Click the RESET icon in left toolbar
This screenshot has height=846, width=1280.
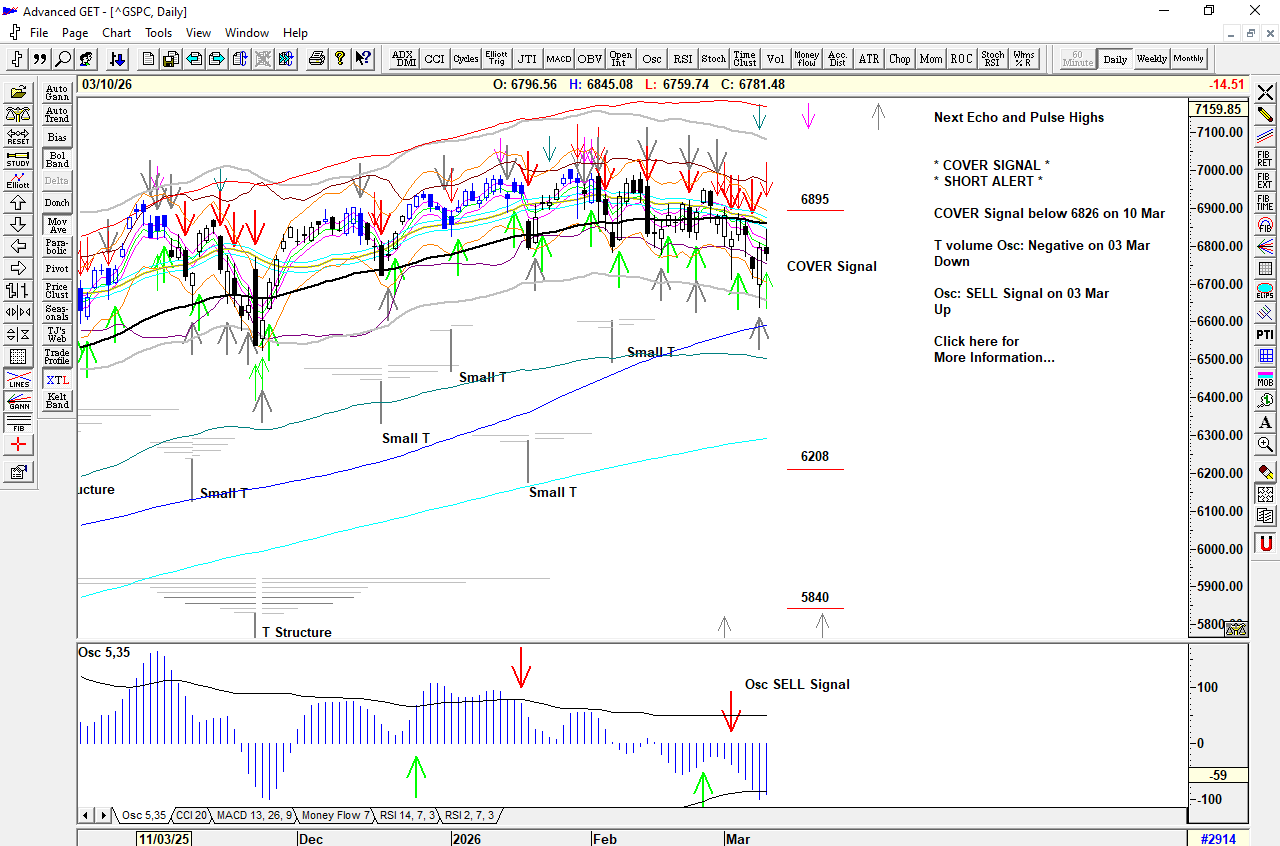[x=18, y=136]
